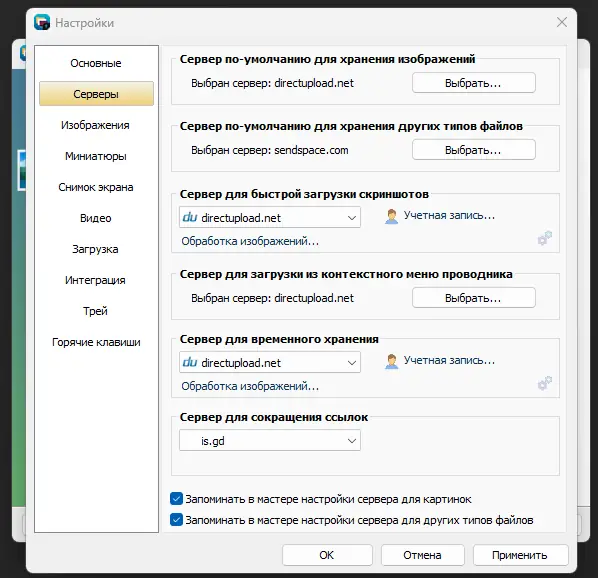Click Учетная запись link for temporary storage server
Viewport: 598px width, 578px height.
tap(449, 360)
